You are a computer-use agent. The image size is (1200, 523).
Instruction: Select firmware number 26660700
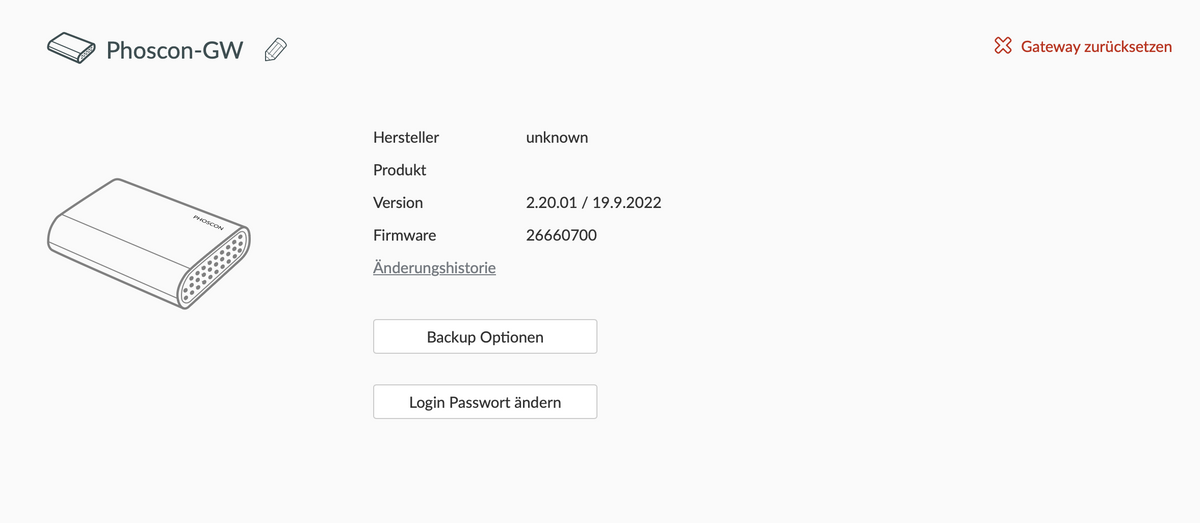(x=561, y=235)
